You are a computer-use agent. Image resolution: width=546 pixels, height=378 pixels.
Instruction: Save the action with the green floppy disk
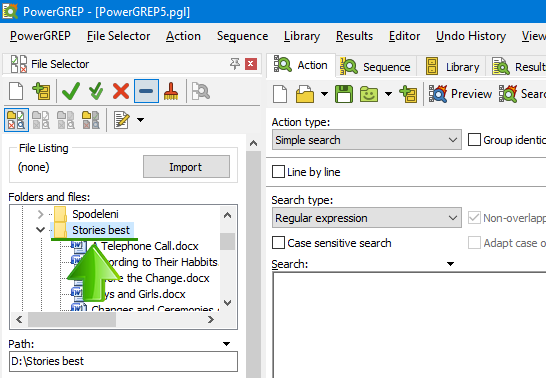tap(344, 94)
